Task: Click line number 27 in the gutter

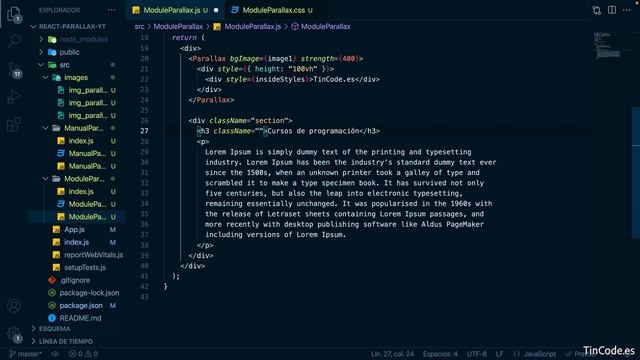Action: (144, 131)
